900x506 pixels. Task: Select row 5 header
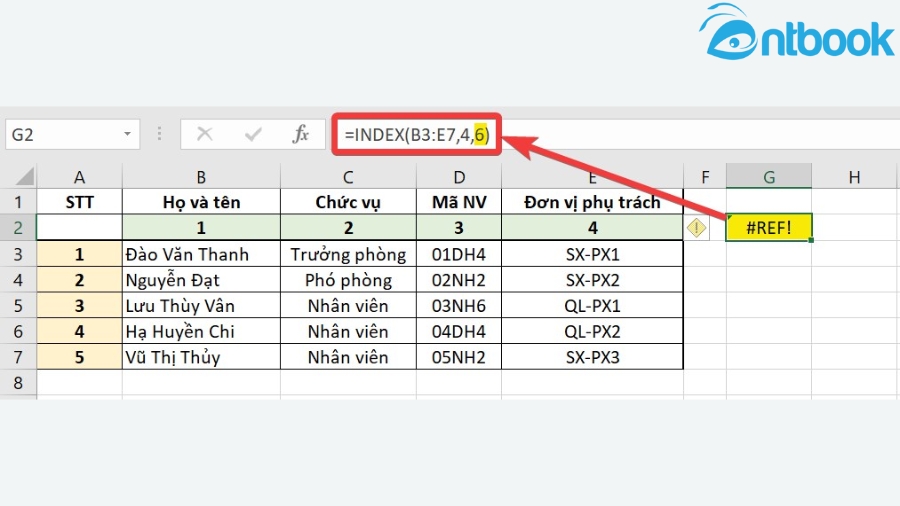tap(18, 305)
